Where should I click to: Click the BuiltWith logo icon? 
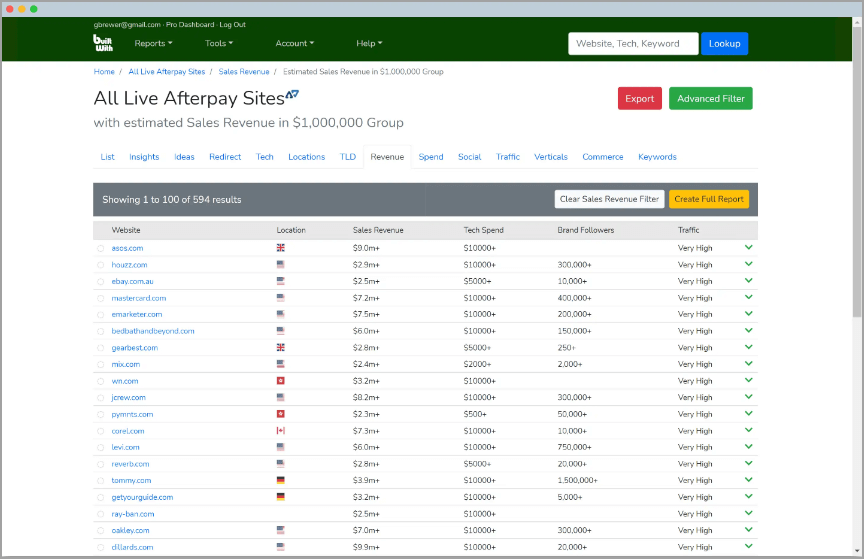coord(103,43)
